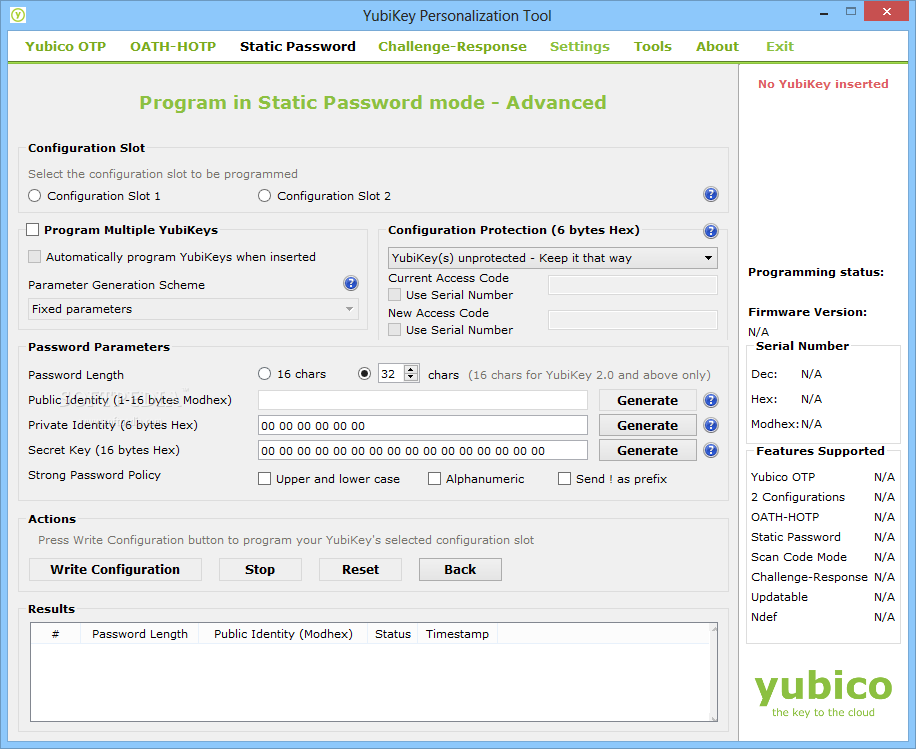Image resolution: width=916 pixels, height=749 pixels.
Task: Maximize the YubiKey Personalization Tool window
Action: [x=851, y=12]
